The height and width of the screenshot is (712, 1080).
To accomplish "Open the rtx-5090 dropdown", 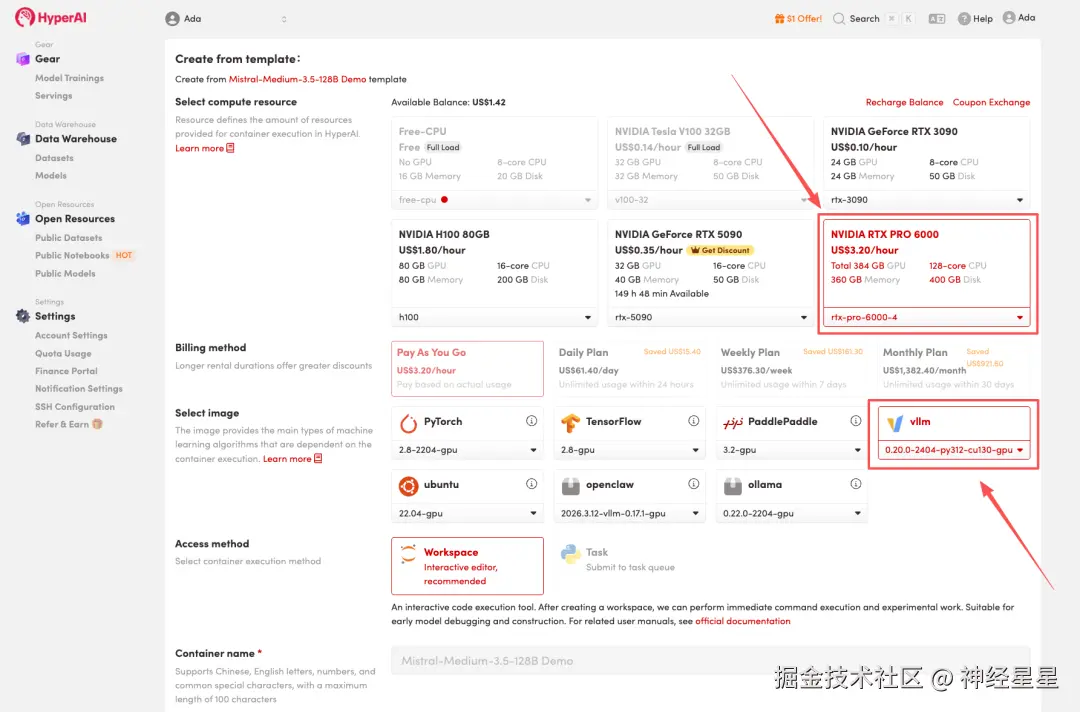I will (x=710, y=317).
